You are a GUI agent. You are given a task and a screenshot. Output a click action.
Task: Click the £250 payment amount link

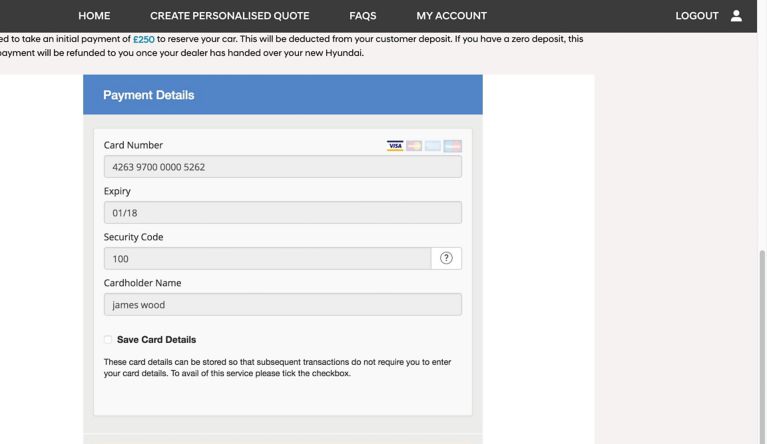[144, 39]
